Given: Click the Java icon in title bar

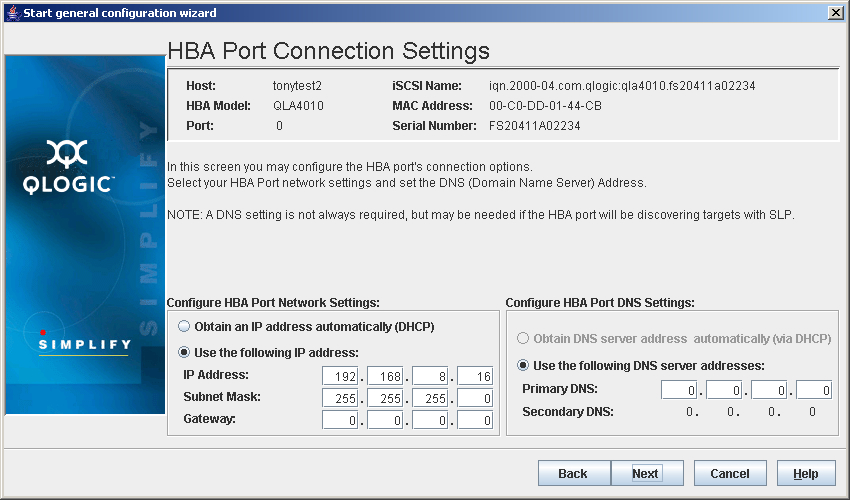Looking at the screenshot, I should 11,12.
